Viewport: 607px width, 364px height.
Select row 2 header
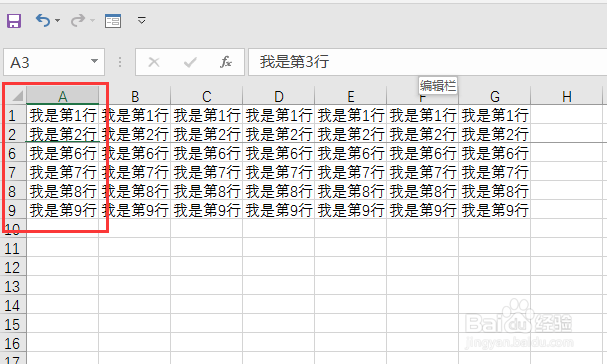tap(13, 134)
